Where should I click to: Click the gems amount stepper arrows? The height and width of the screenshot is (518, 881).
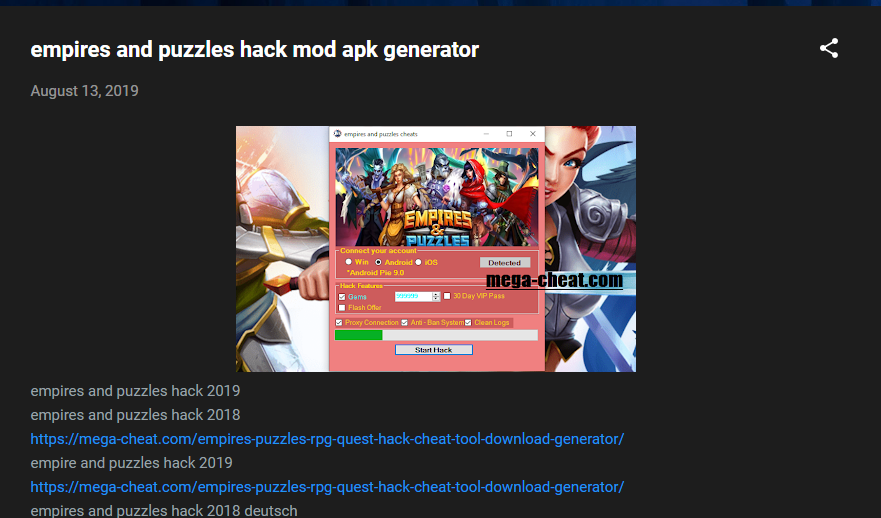tap(436, 296)
